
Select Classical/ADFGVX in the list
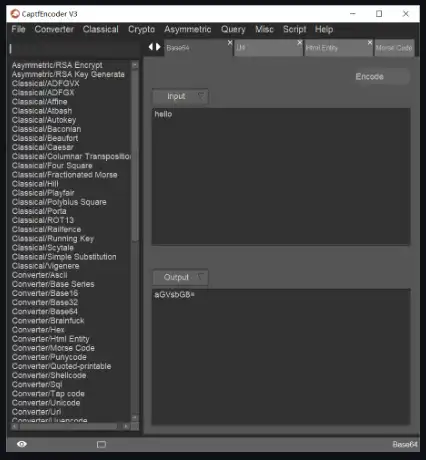[46, 83]
